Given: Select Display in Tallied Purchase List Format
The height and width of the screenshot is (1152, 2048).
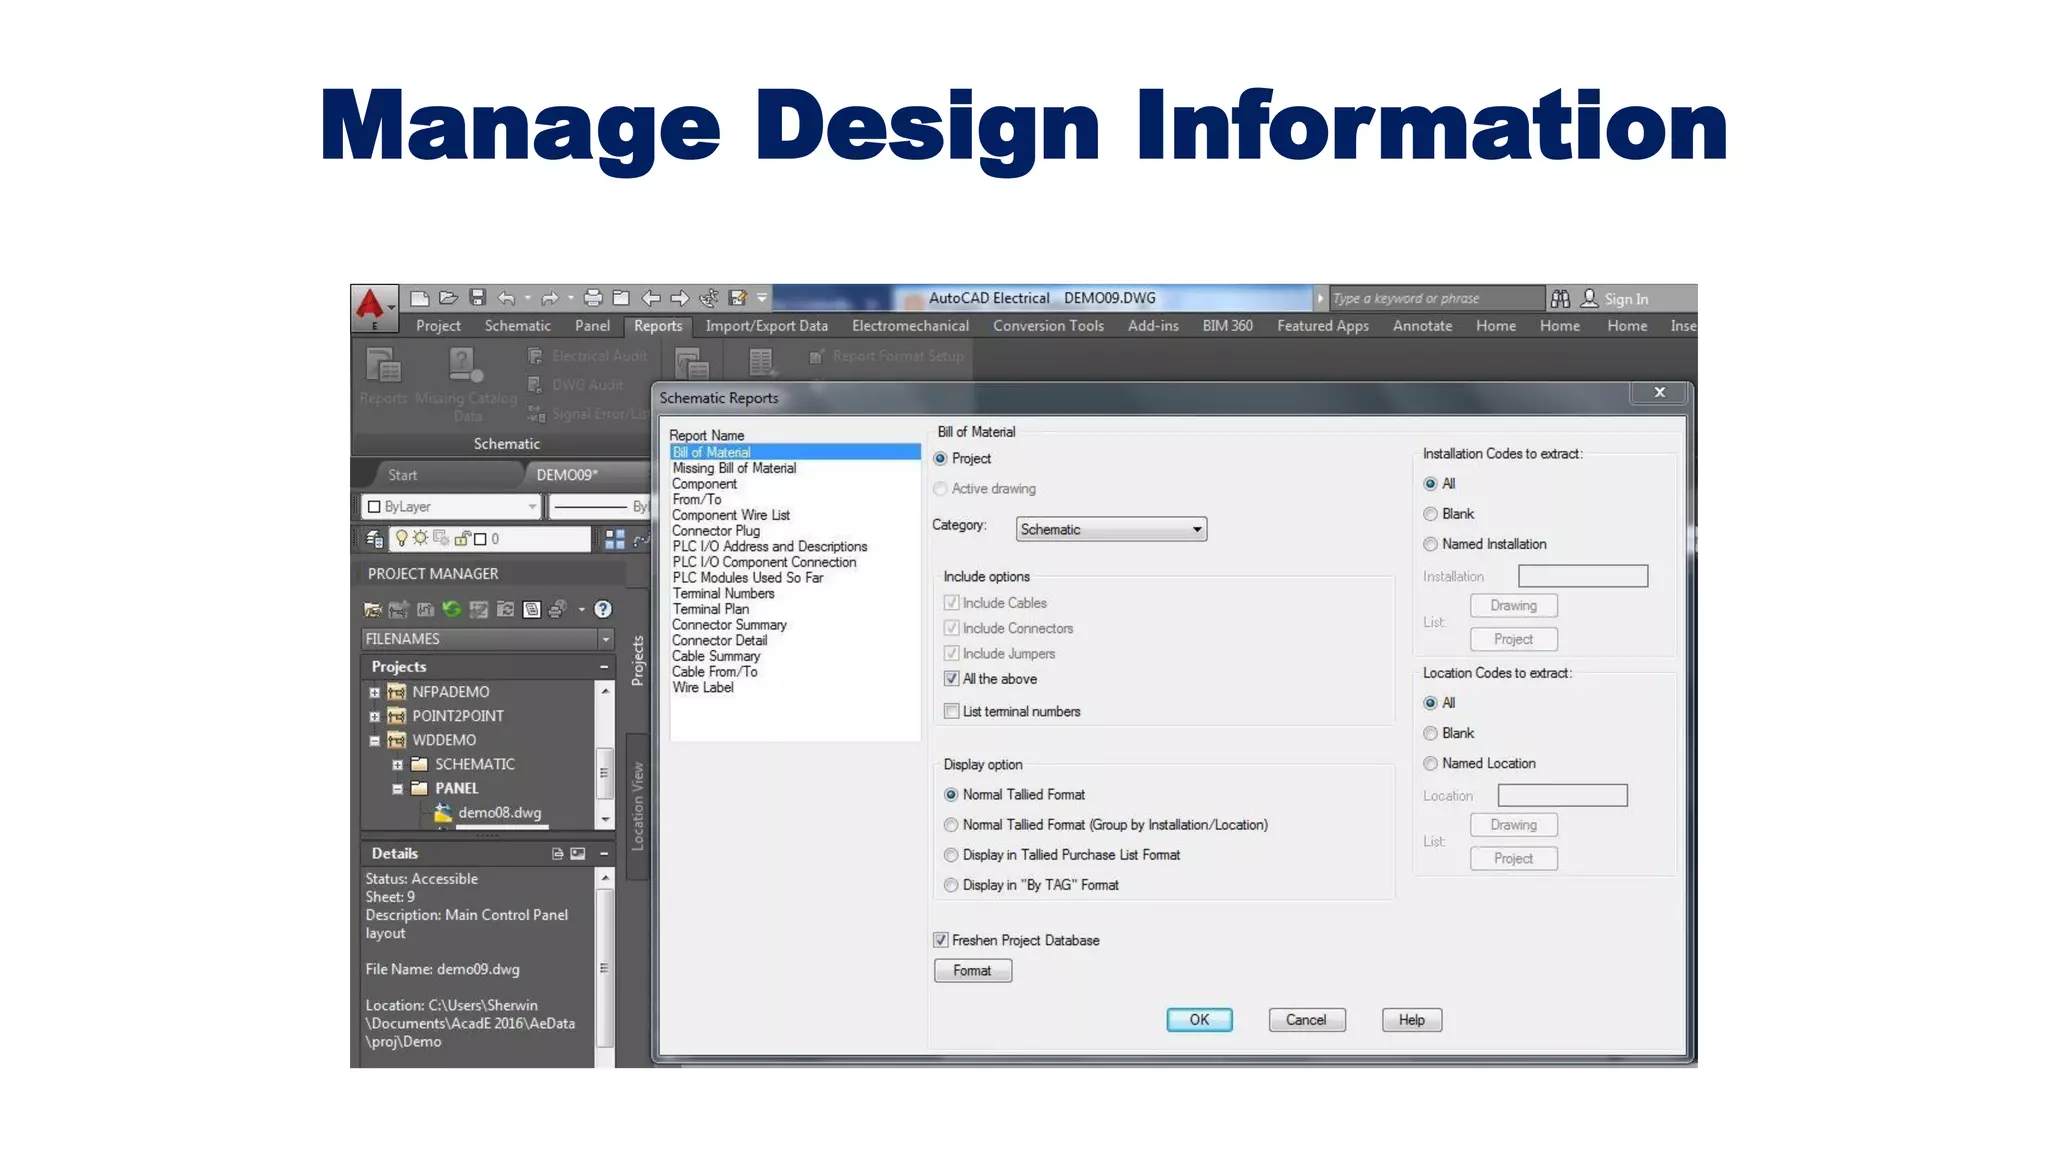Looking at the screenshot, I should tap(951, 855).
